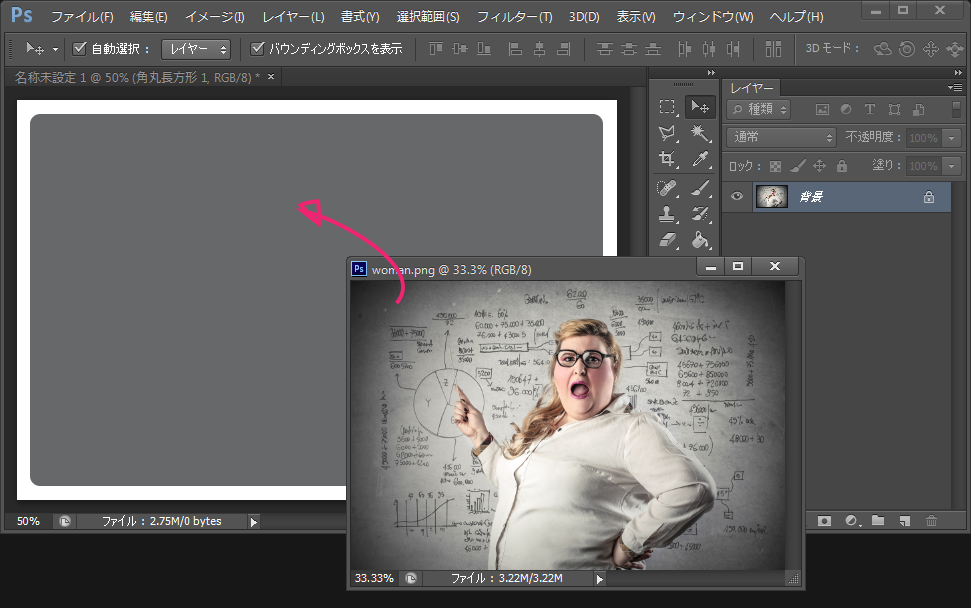Open the 種類 layer filter dropdown
The height and width of the screenshot is (608, 971).
760,110
